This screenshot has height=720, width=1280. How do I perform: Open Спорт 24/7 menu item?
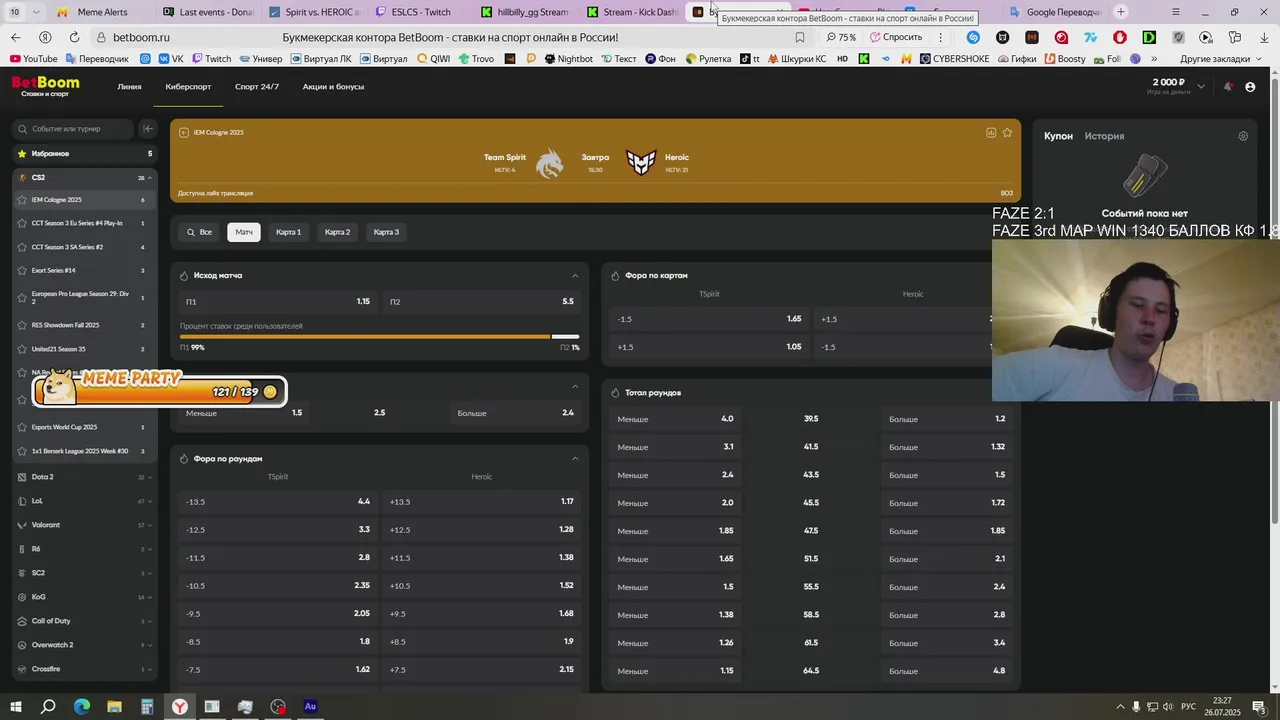point(257,87)
